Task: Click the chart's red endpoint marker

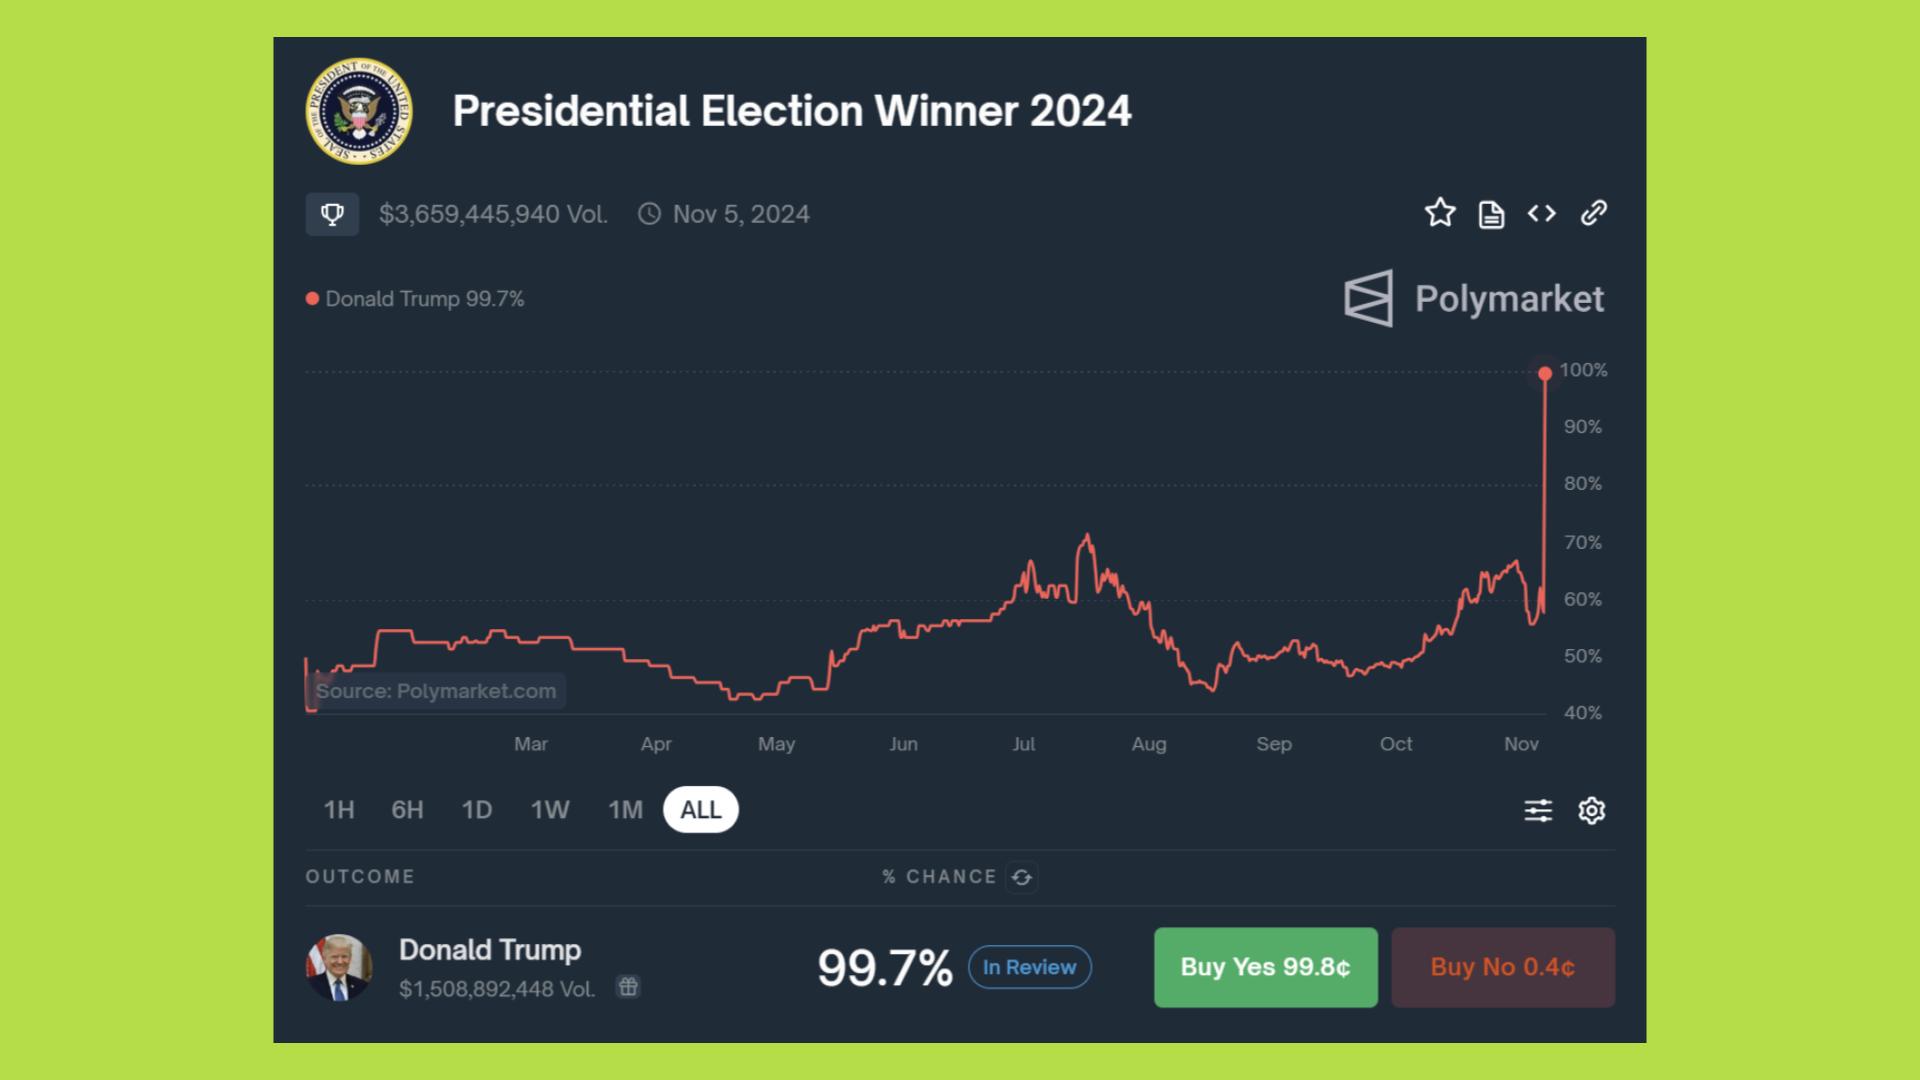Action: tap(1545, 373)
